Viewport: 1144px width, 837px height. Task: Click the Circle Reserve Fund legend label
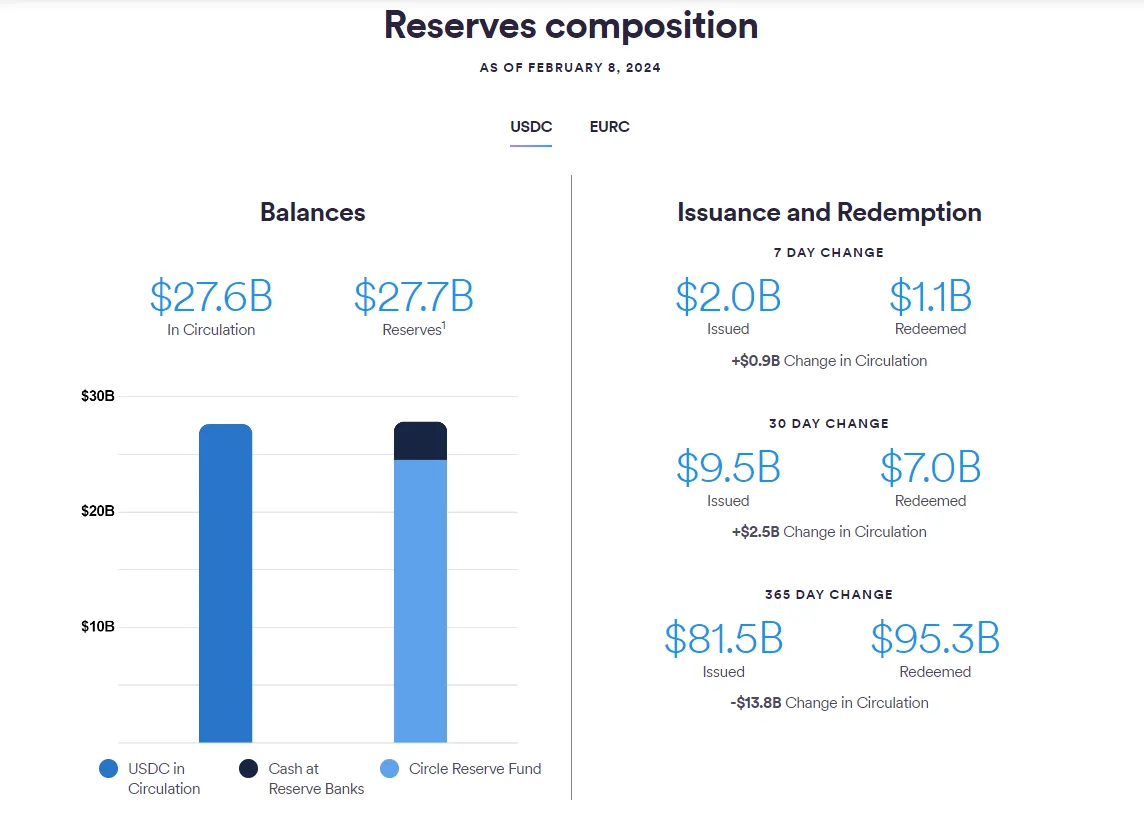click(475, 769)
